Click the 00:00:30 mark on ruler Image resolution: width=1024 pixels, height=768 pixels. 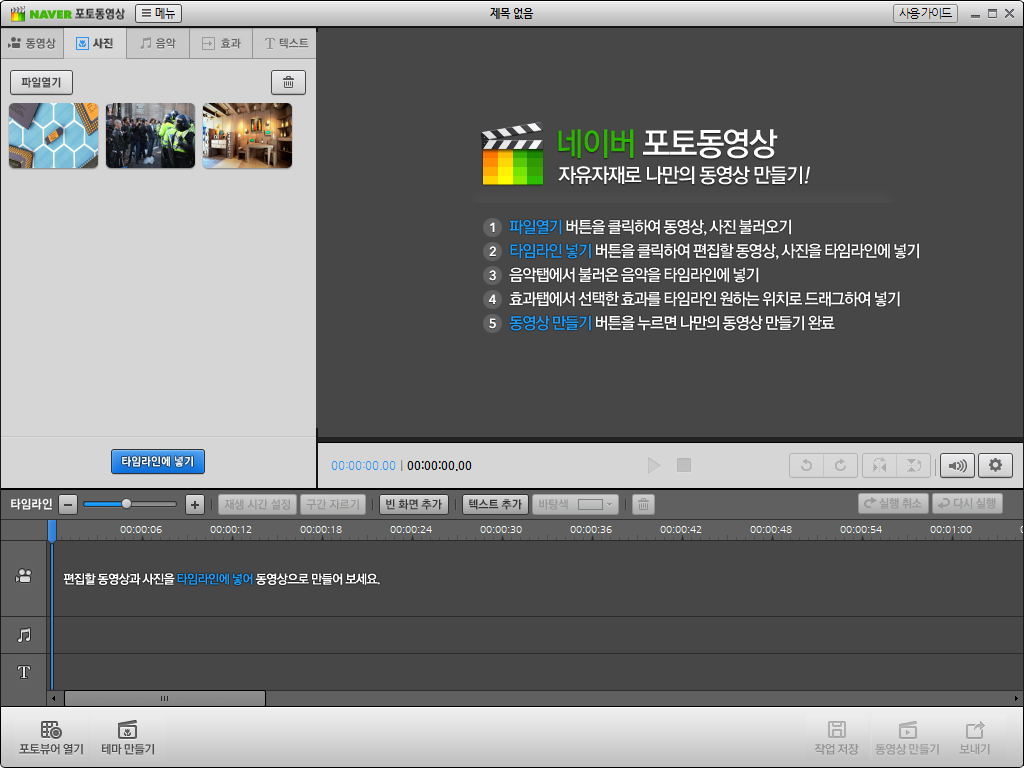pyautogui.click(x=501, y=529)
